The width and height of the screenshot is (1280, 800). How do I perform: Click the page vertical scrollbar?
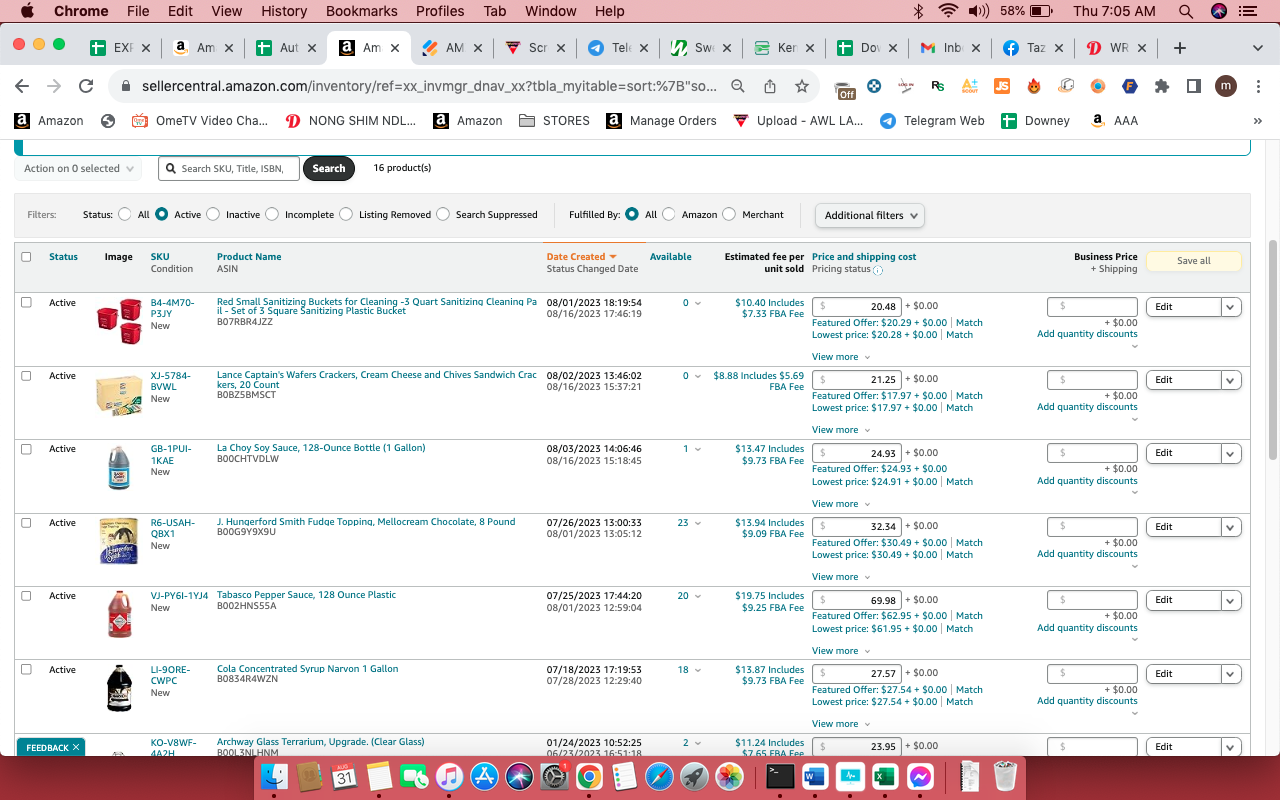1273,350
